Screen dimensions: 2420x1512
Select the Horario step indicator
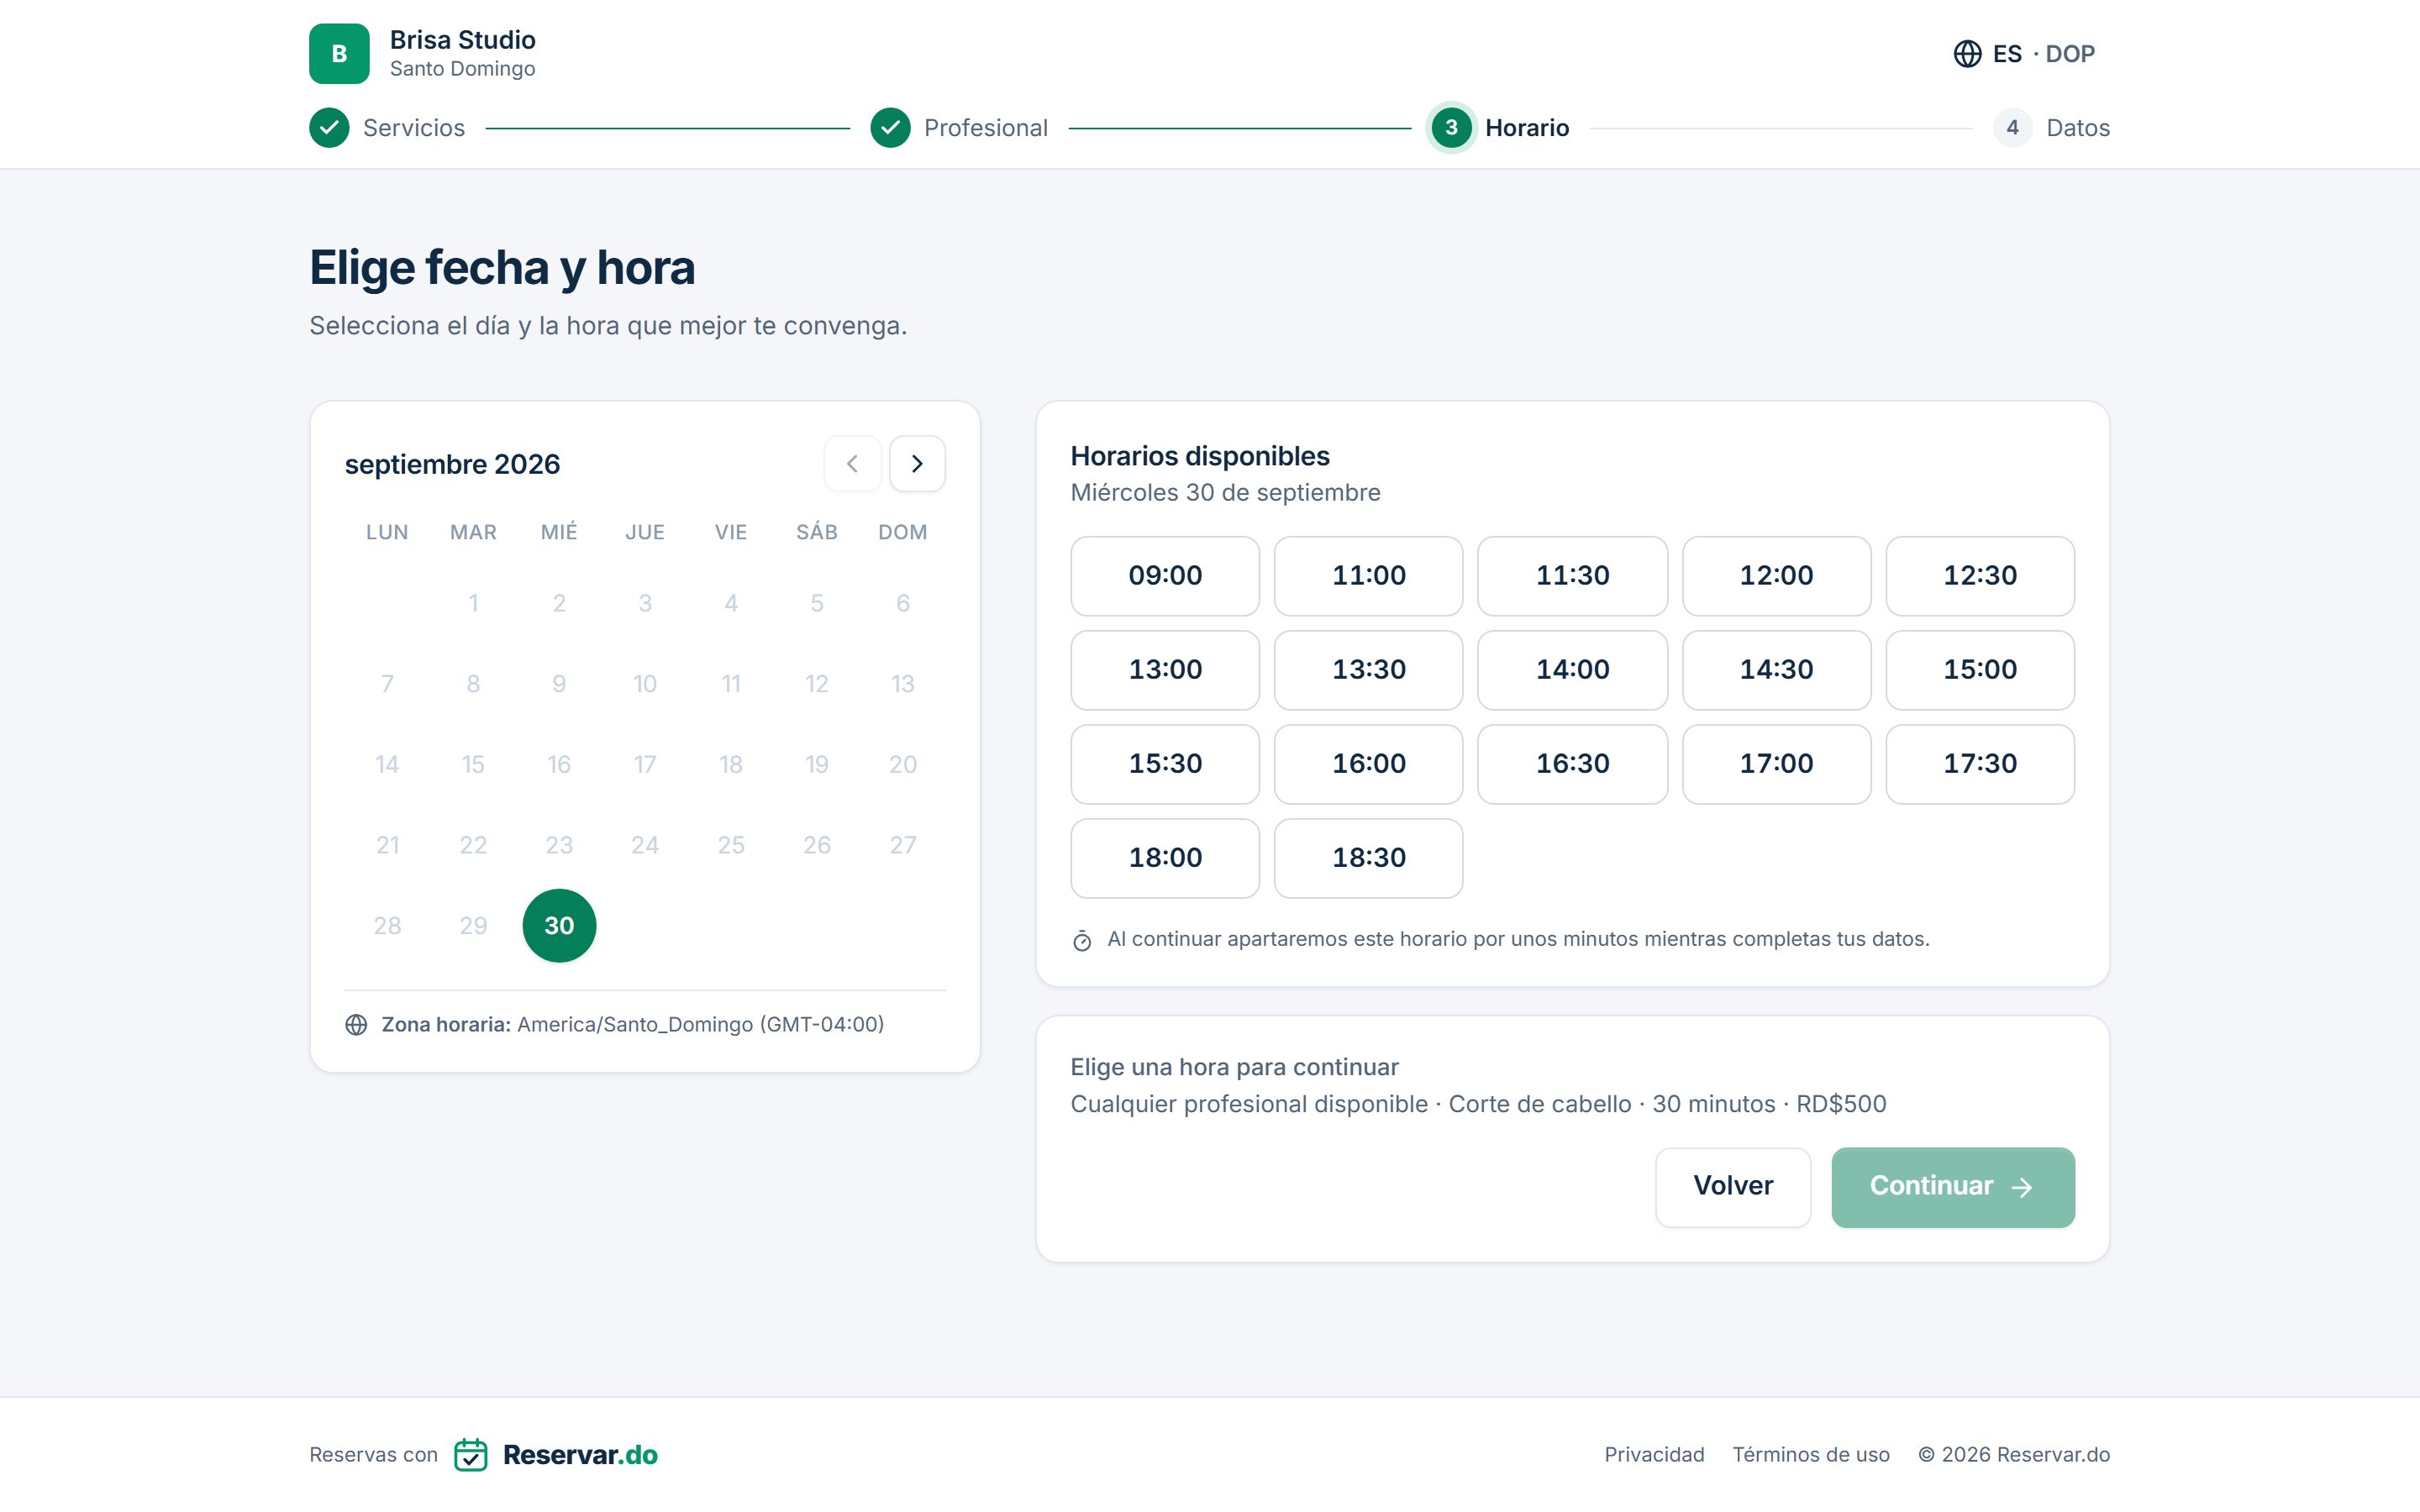[x=1499, y=128]
